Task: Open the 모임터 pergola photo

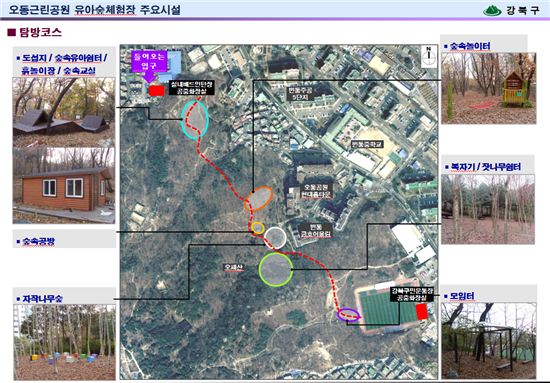Action: click(x=489, y=341)
